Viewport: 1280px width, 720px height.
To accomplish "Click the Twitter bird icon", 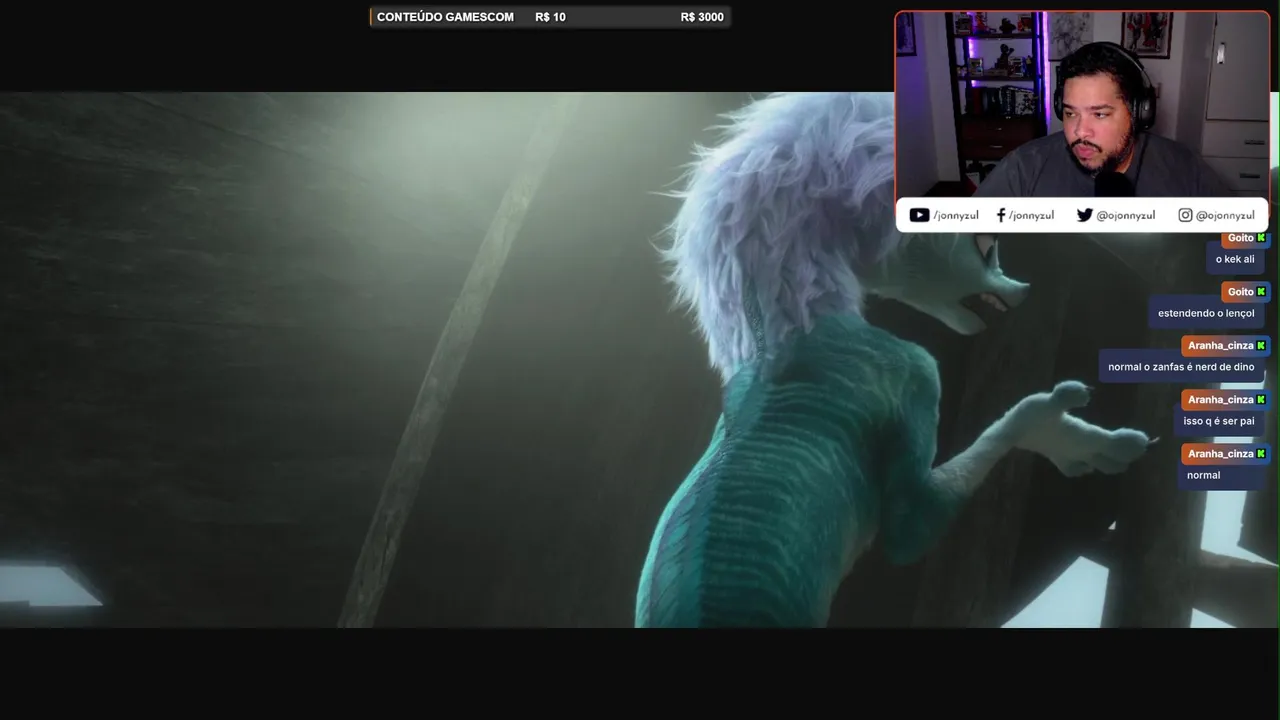I will pyautogui.click(x=1084, y=215).
